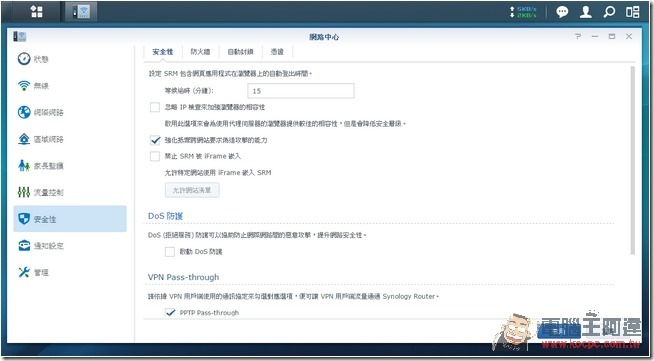
Task: Click the vertical scrollbar of settings panel
Action: pyautogui.click(x=632, y=160)
